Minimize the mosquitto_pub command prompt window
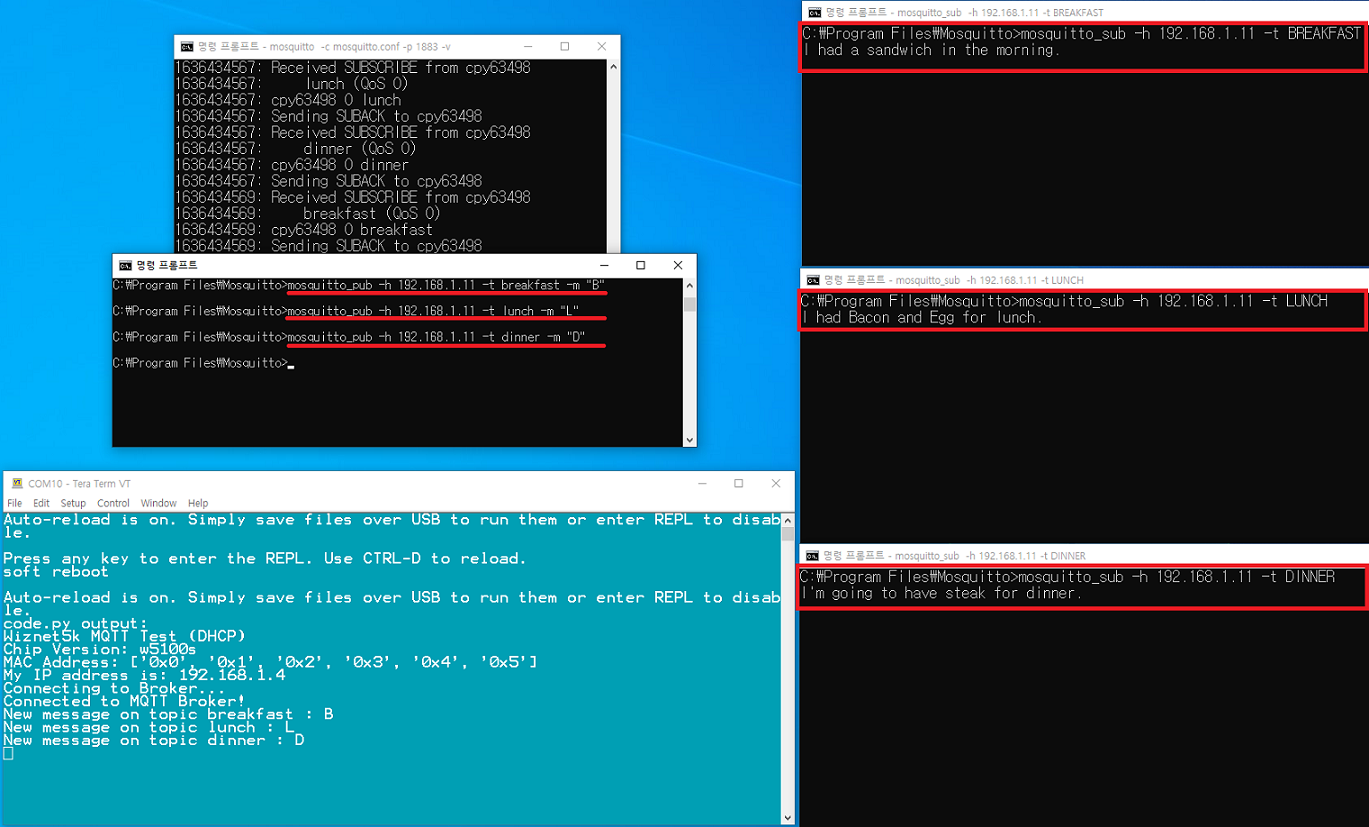The image size is (1369, 827). click(604, 265)
